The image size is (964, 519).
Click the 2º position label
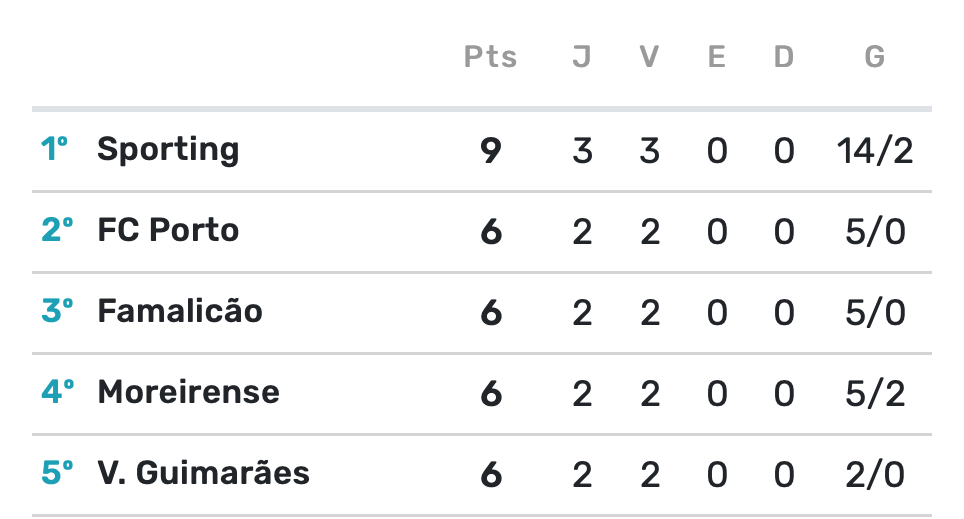(57, 230)
